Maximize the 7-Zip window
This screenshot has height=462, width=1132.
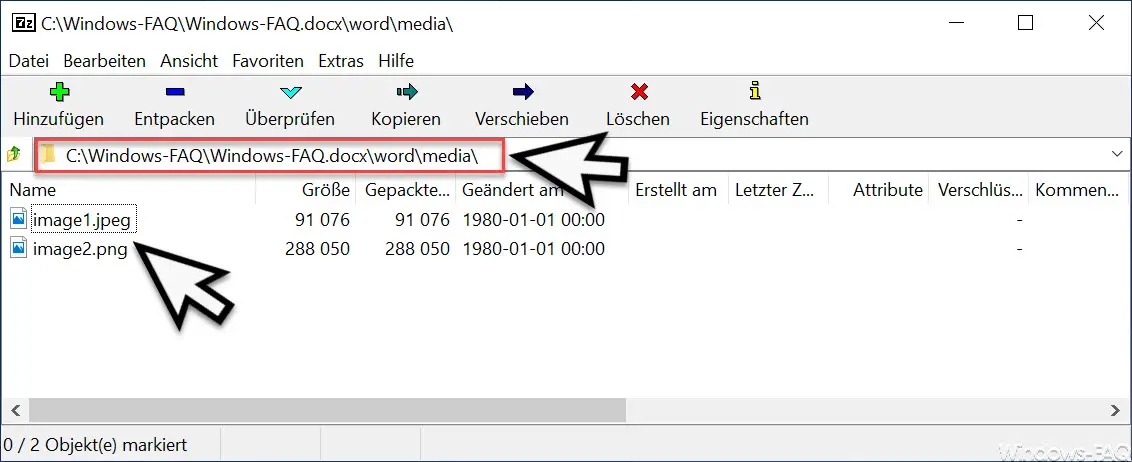pos(1025,23)
